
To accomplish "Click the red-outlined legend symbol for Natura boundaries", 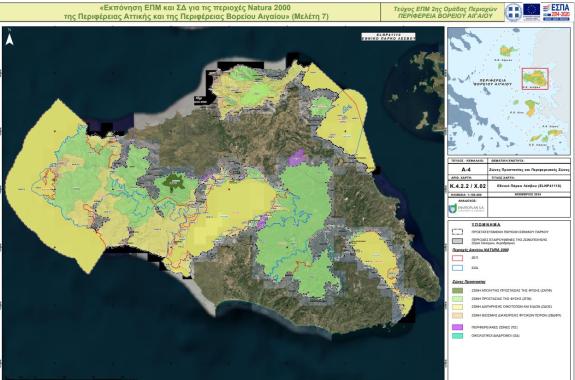I will [x=457, y=258].
